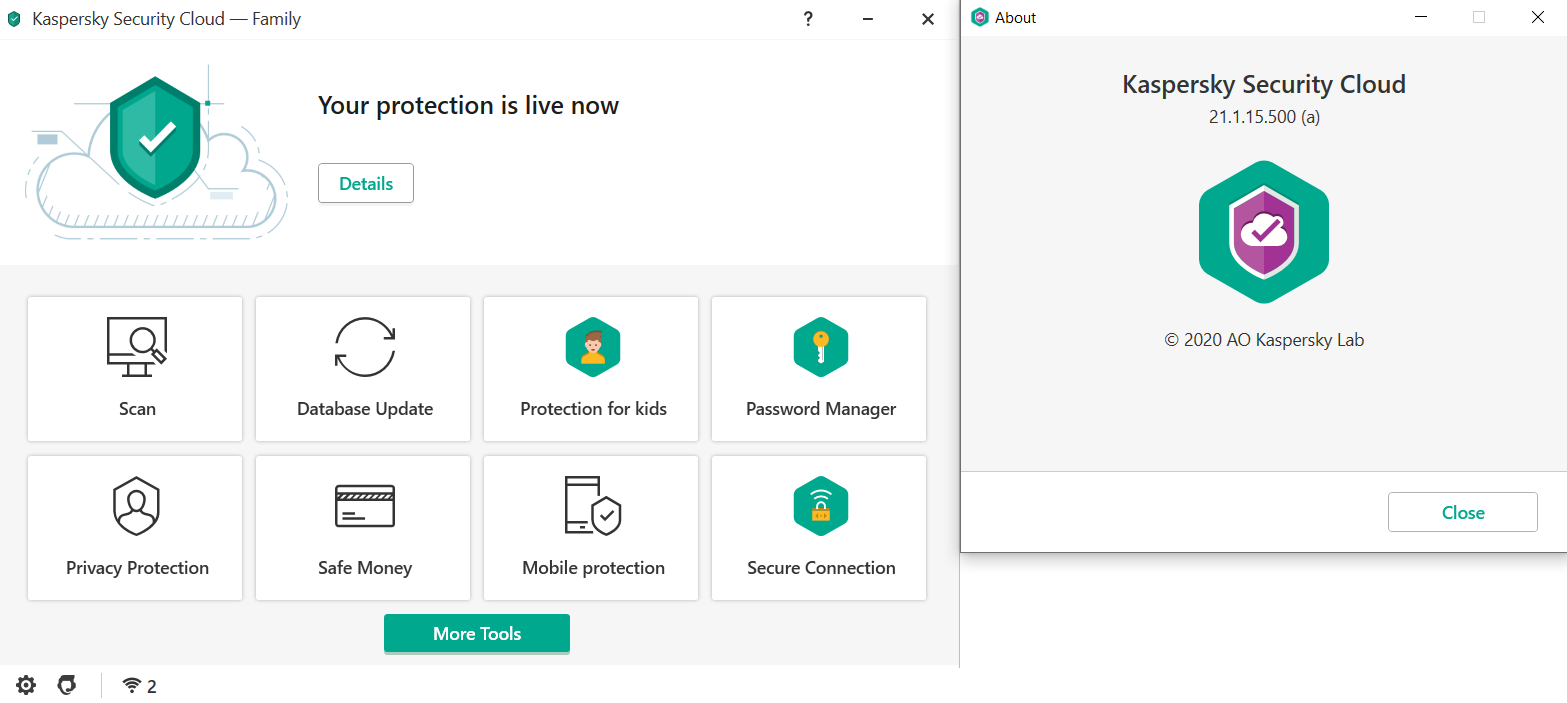Click the wifi network devices icon
Image resolution: width=1567 pixels, height=703 pixels.
pos(131,685)
